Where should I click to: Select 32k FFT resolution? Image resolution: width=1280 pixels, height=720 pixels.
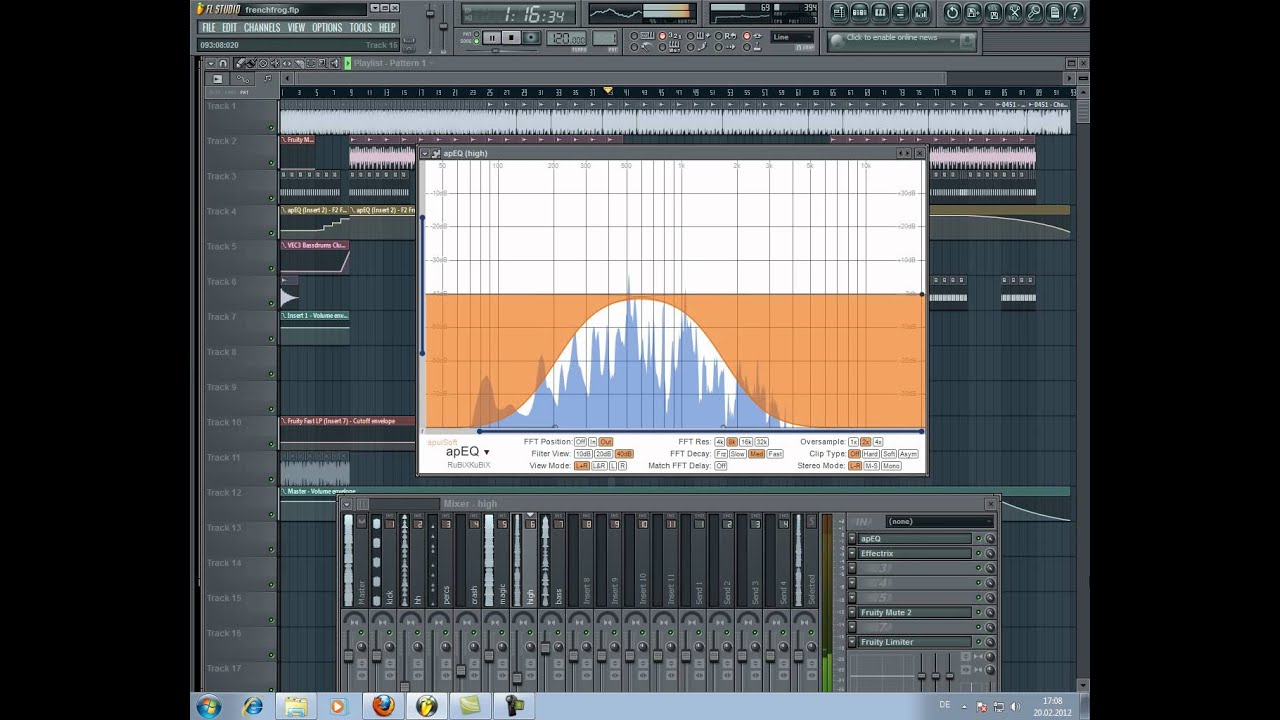coord(761,442)
